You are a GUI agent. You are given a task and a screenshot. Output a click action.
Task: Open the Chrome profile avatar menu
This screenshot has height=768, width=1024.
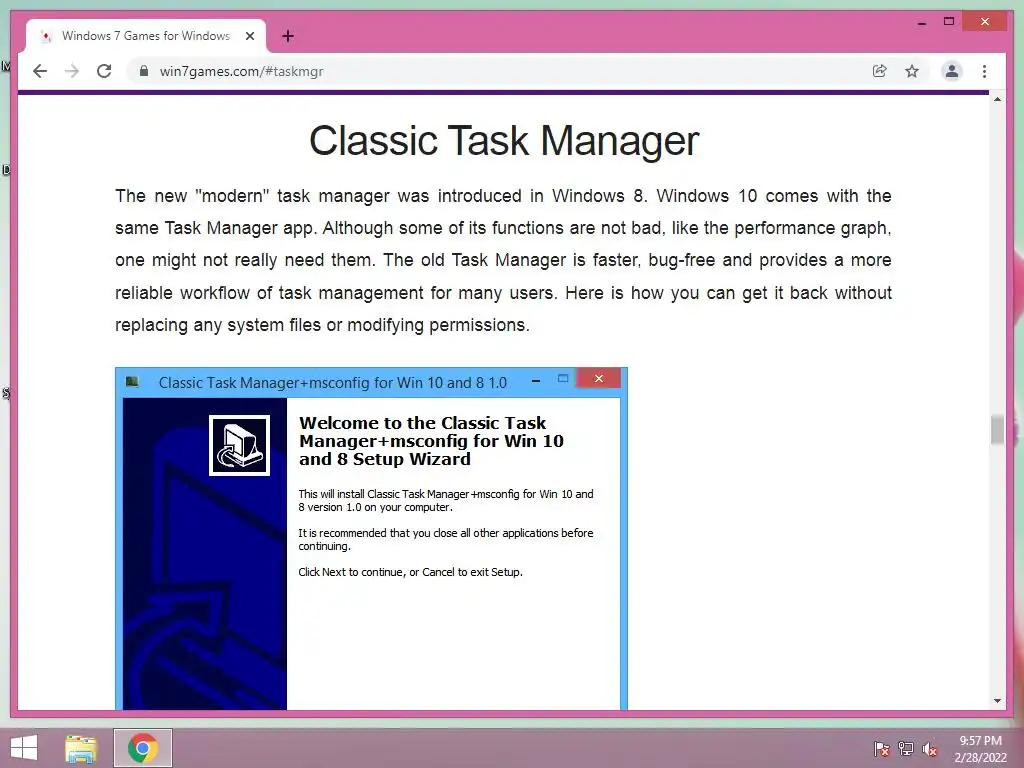click(x=952, y=71)
